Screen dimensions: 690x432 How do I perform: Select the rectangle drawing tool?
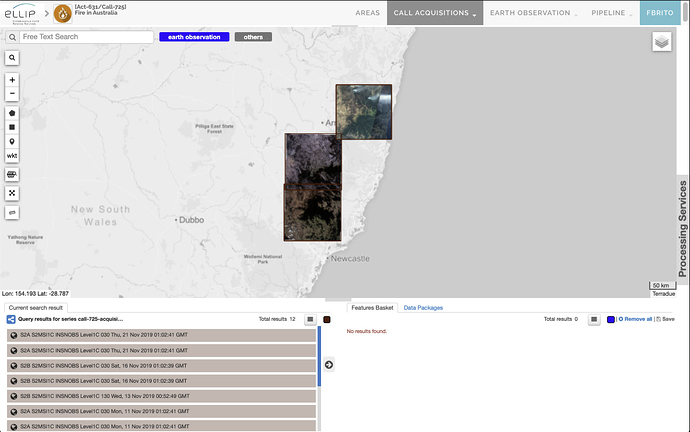click(12, 128)
